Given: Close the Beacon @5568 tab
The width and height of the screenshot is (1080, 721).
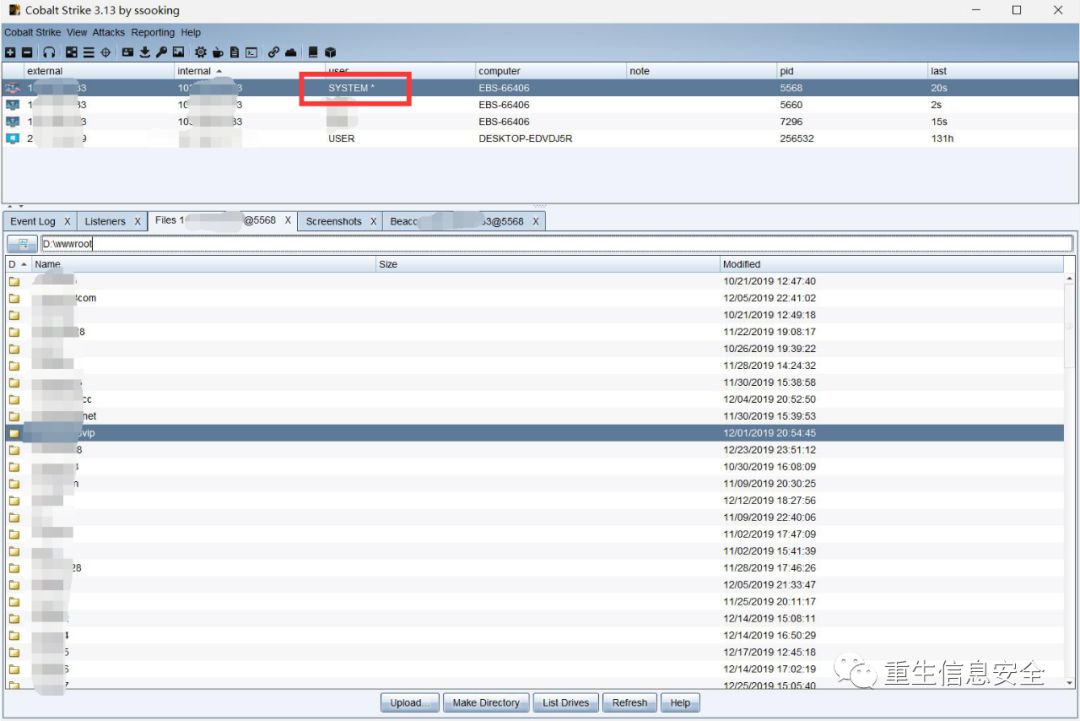Looking at the screenshot, I should click(535, 221).
